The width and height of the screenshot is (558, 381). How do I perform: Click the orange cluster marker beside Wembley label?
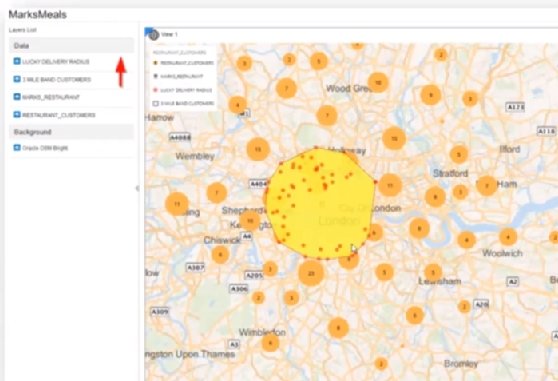point(258,149)
